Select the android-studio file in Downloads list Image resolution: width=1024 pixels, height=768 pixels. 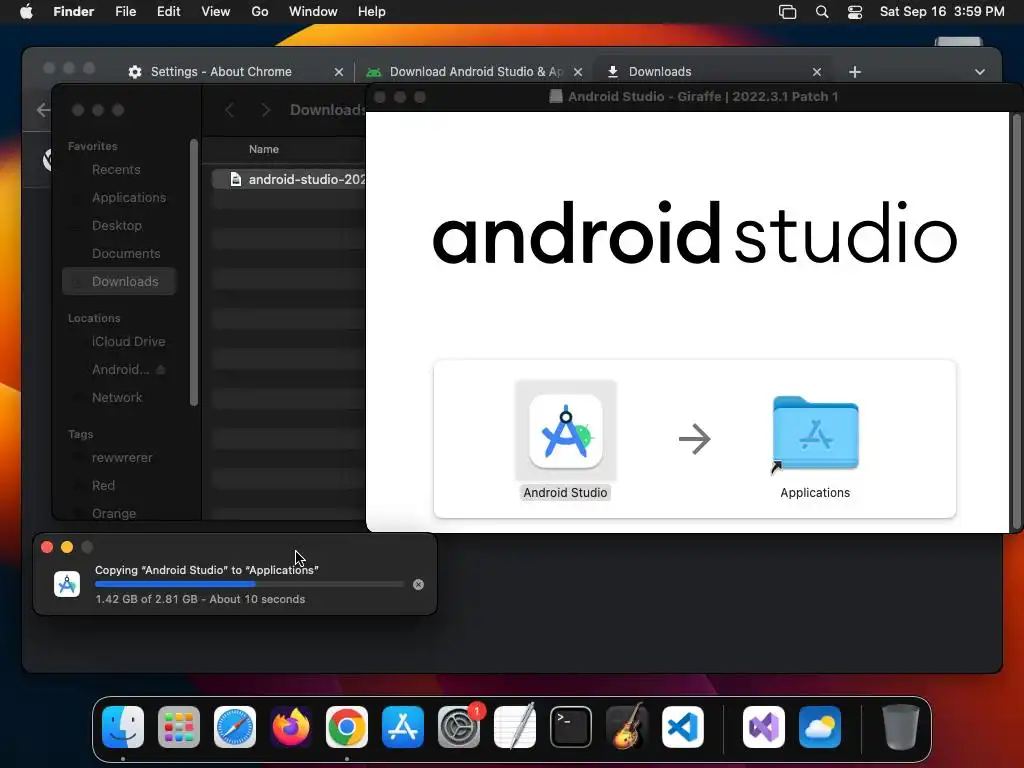click(289, 179)
